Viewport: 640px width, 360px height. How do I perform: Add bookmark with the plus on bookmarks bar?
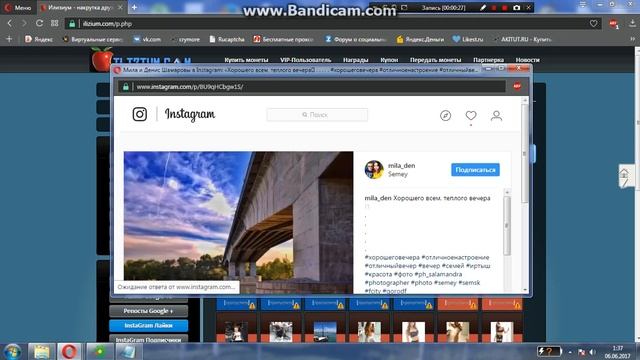[9, 39]
